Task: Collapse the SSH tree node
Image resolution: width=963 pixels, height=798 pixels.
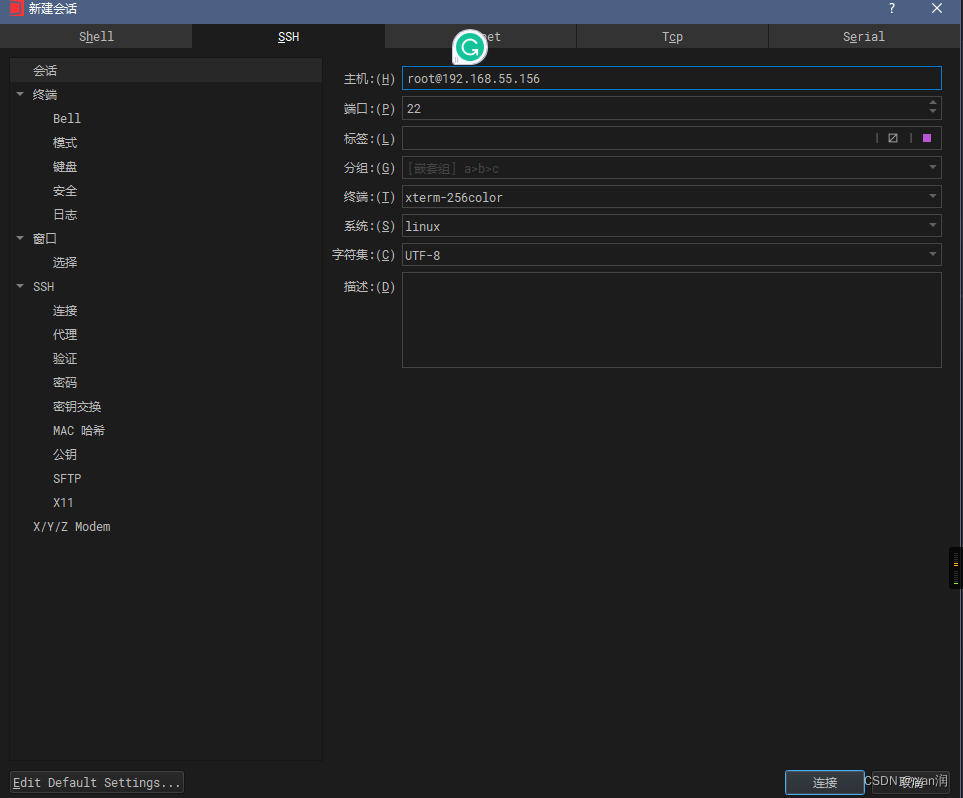Action: (20, 286)
